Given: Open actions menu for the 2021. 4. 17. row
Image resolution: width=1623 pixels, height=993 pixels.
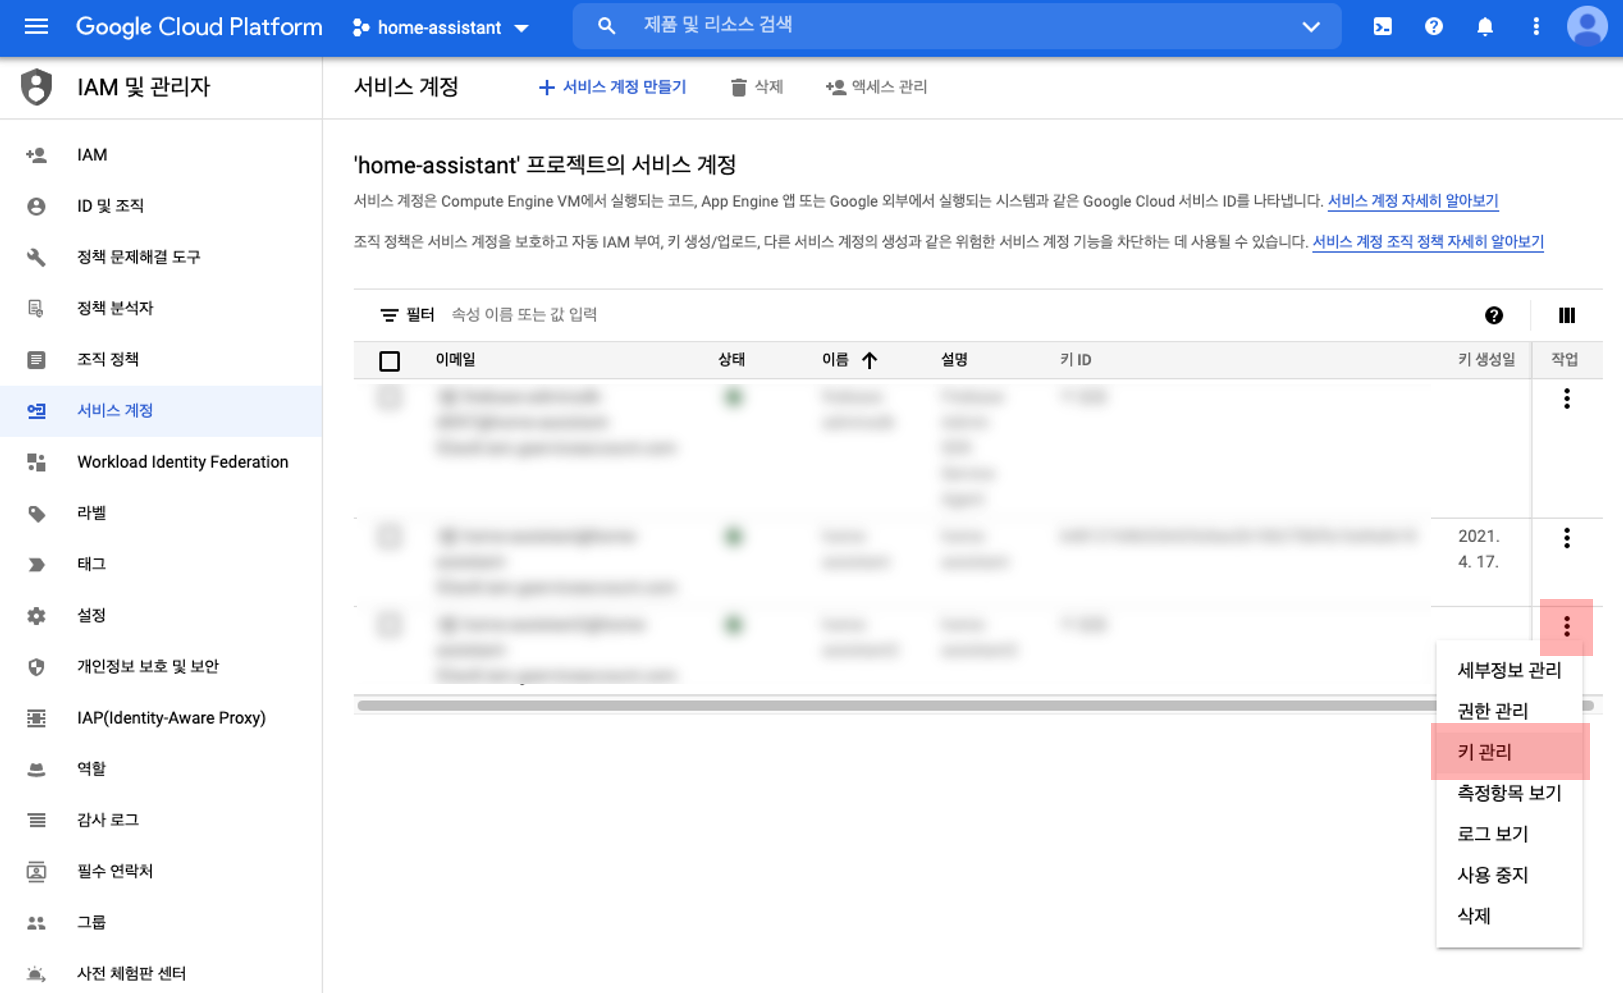Looking at the screenshot, I should pos(1566,538).
